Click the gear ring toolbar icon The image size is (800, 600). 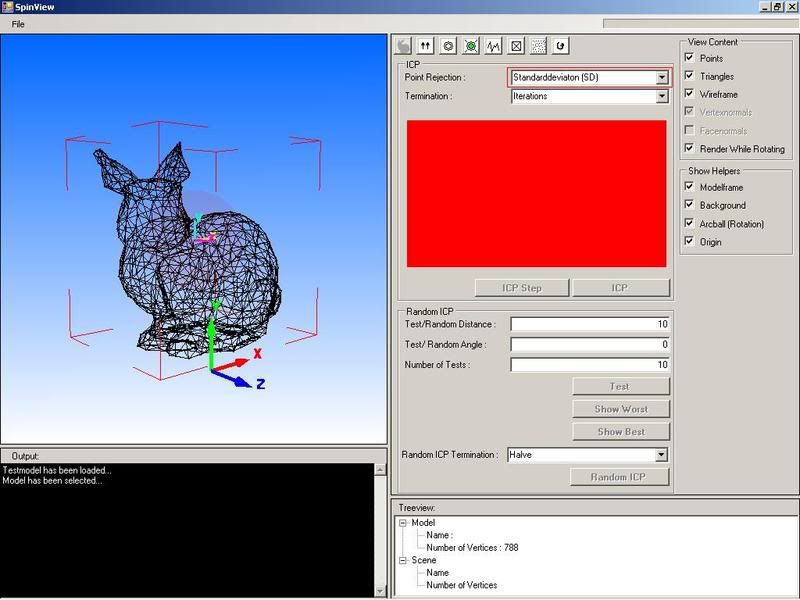point(448,46)
